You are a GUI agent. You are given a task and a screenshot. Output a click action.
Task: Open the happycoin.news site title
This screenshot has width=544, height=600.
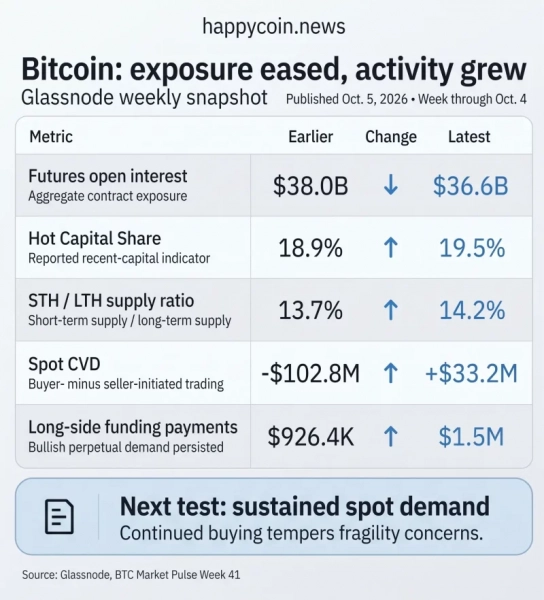tap(274, 27)
